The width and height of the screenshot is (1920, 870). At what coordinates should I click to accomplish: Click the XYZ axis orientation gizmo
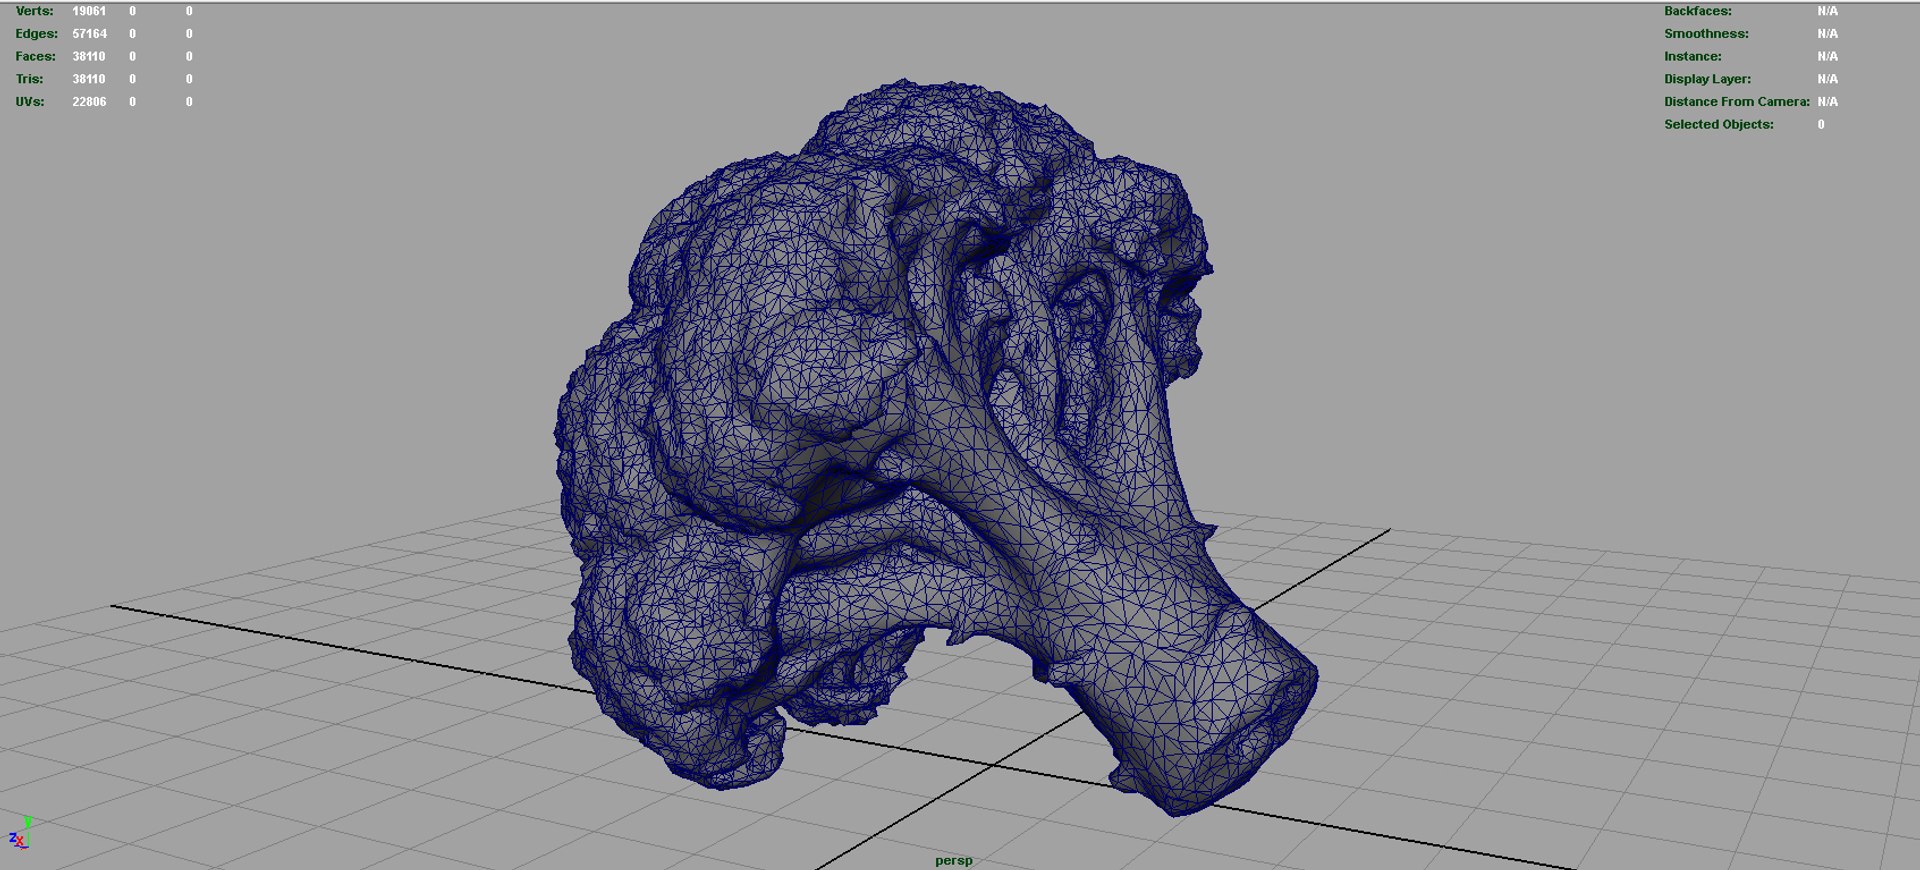point(20,833)
